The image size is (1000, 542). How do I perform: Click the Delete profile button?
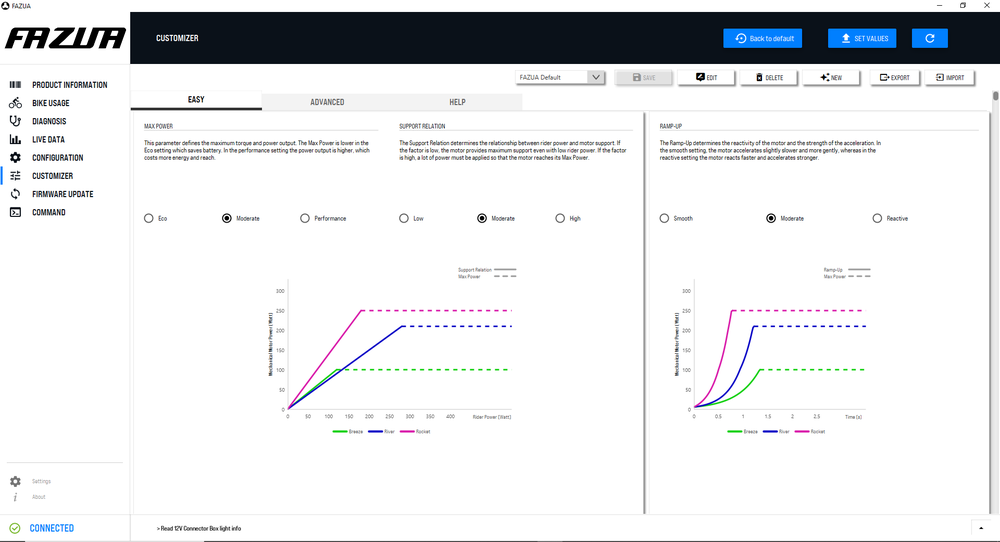[768, 77]
